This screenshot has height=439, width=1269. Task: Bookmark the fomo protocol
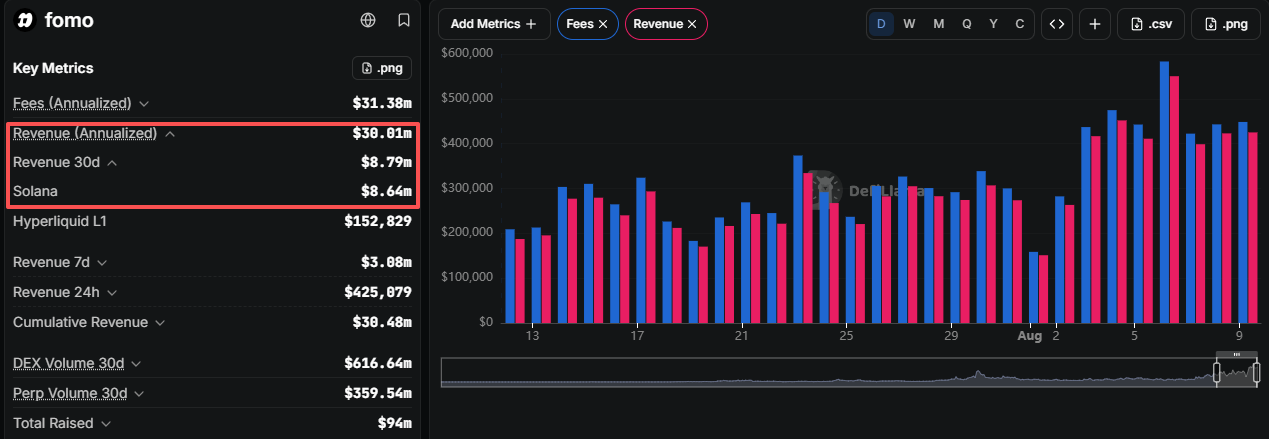click(403, 20)
